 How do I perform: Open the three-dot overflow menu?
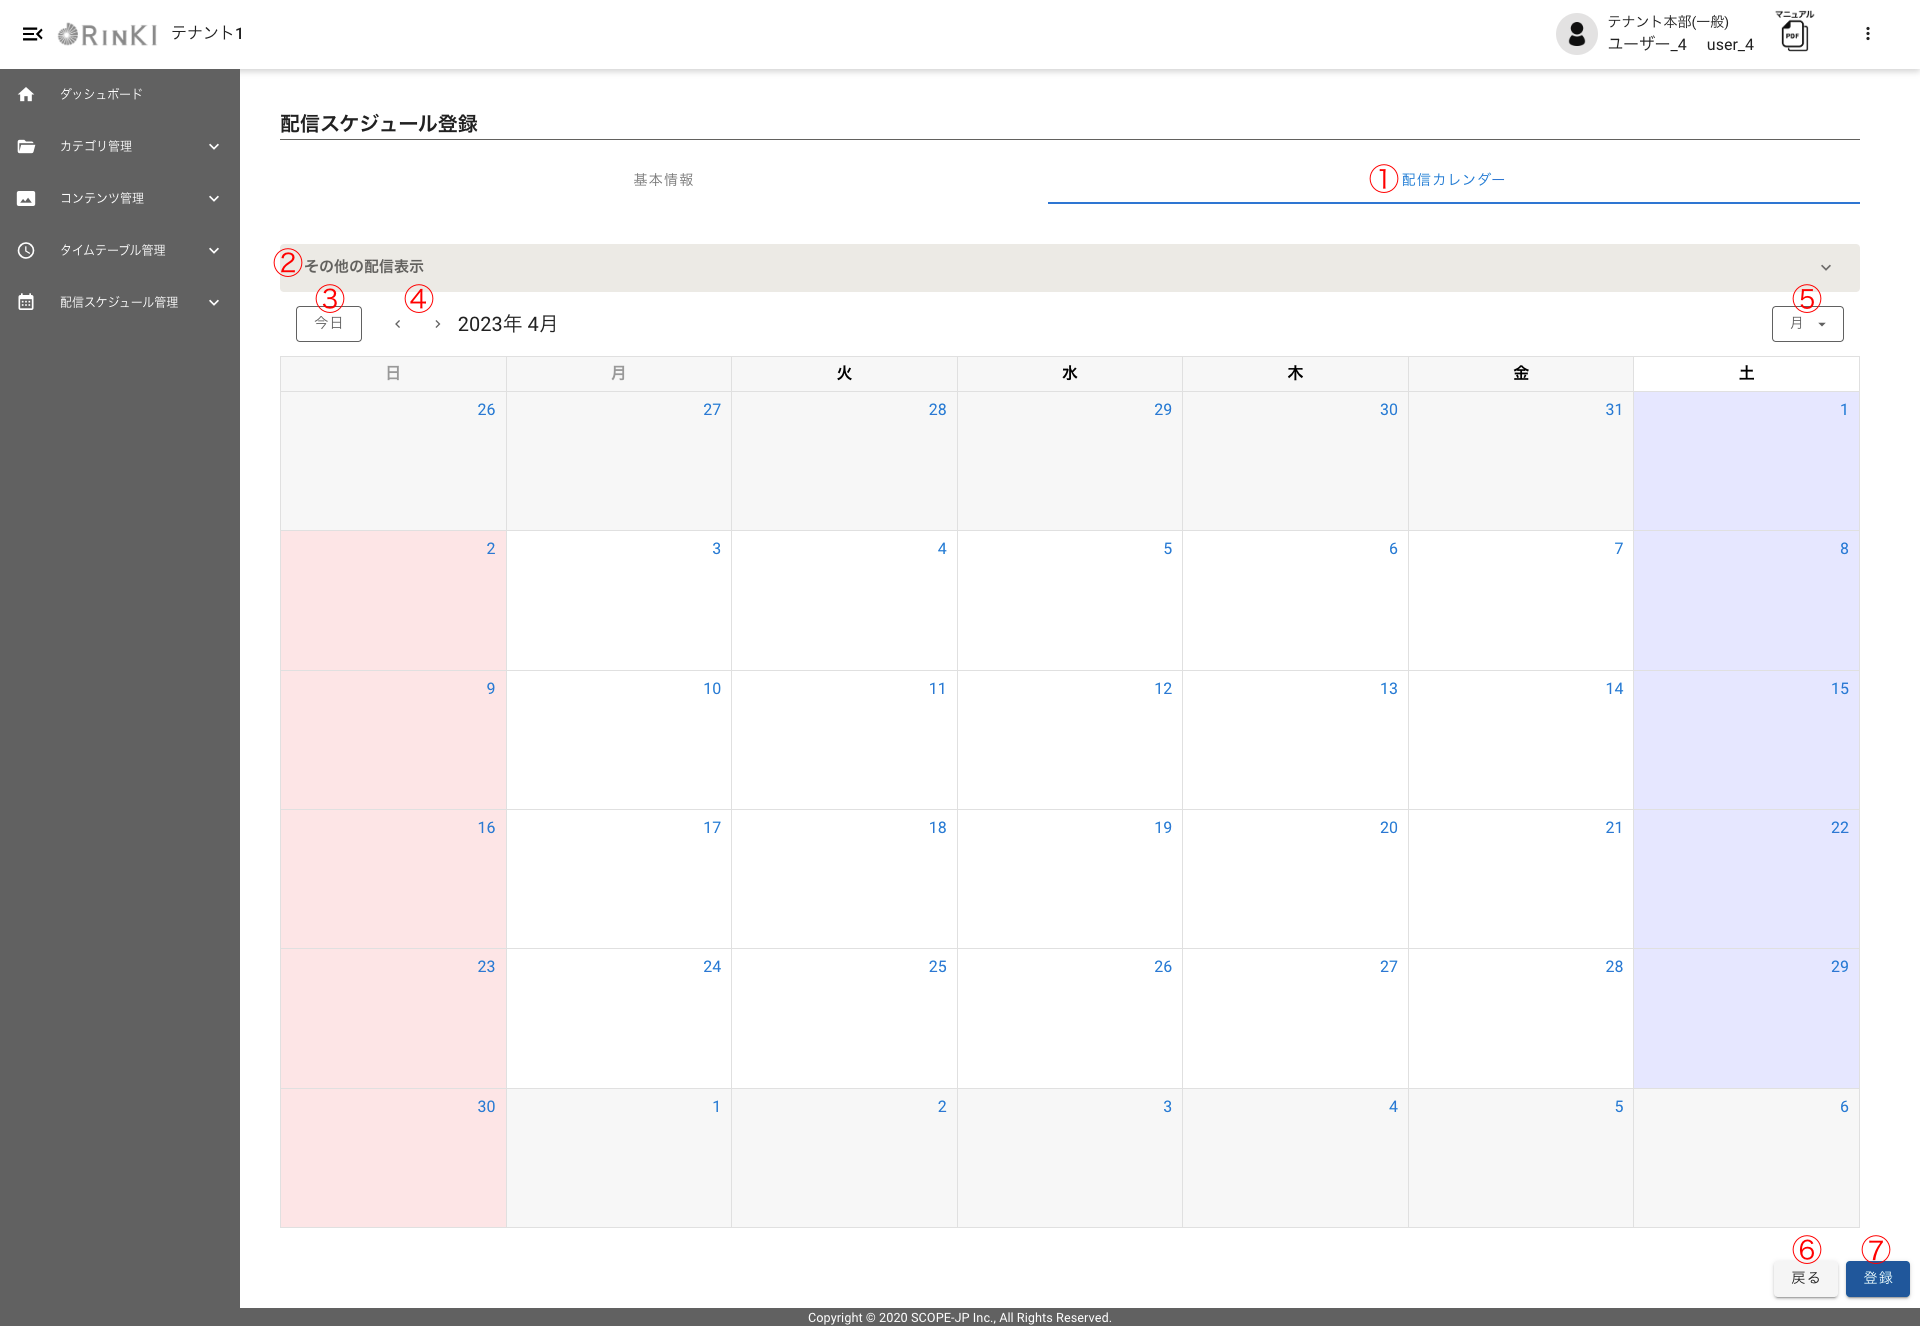[1867, 34]
